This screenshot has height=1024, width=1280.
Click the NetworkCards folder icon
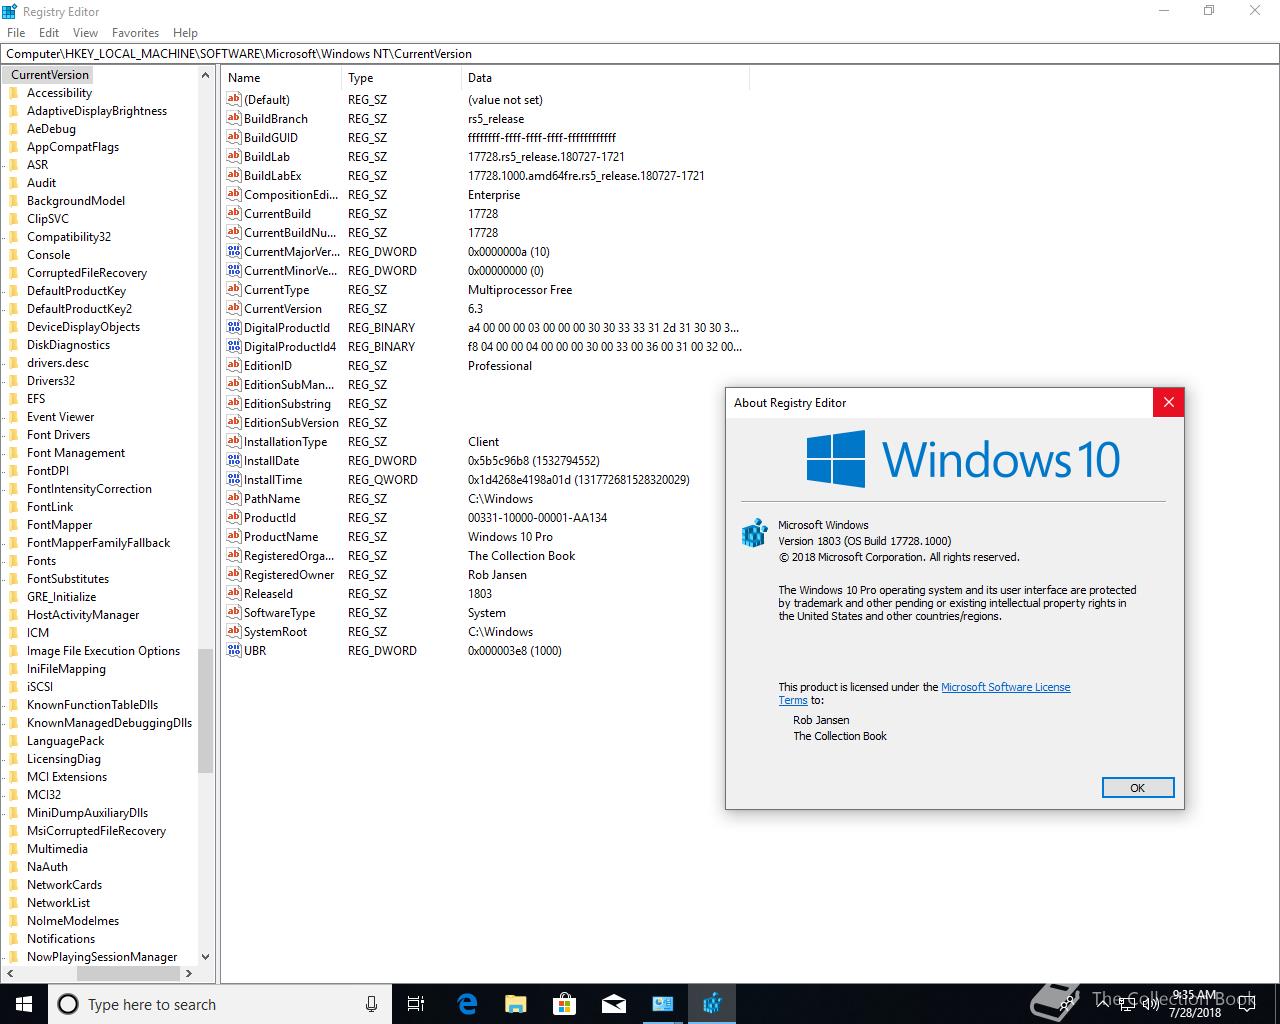(14, 885)
